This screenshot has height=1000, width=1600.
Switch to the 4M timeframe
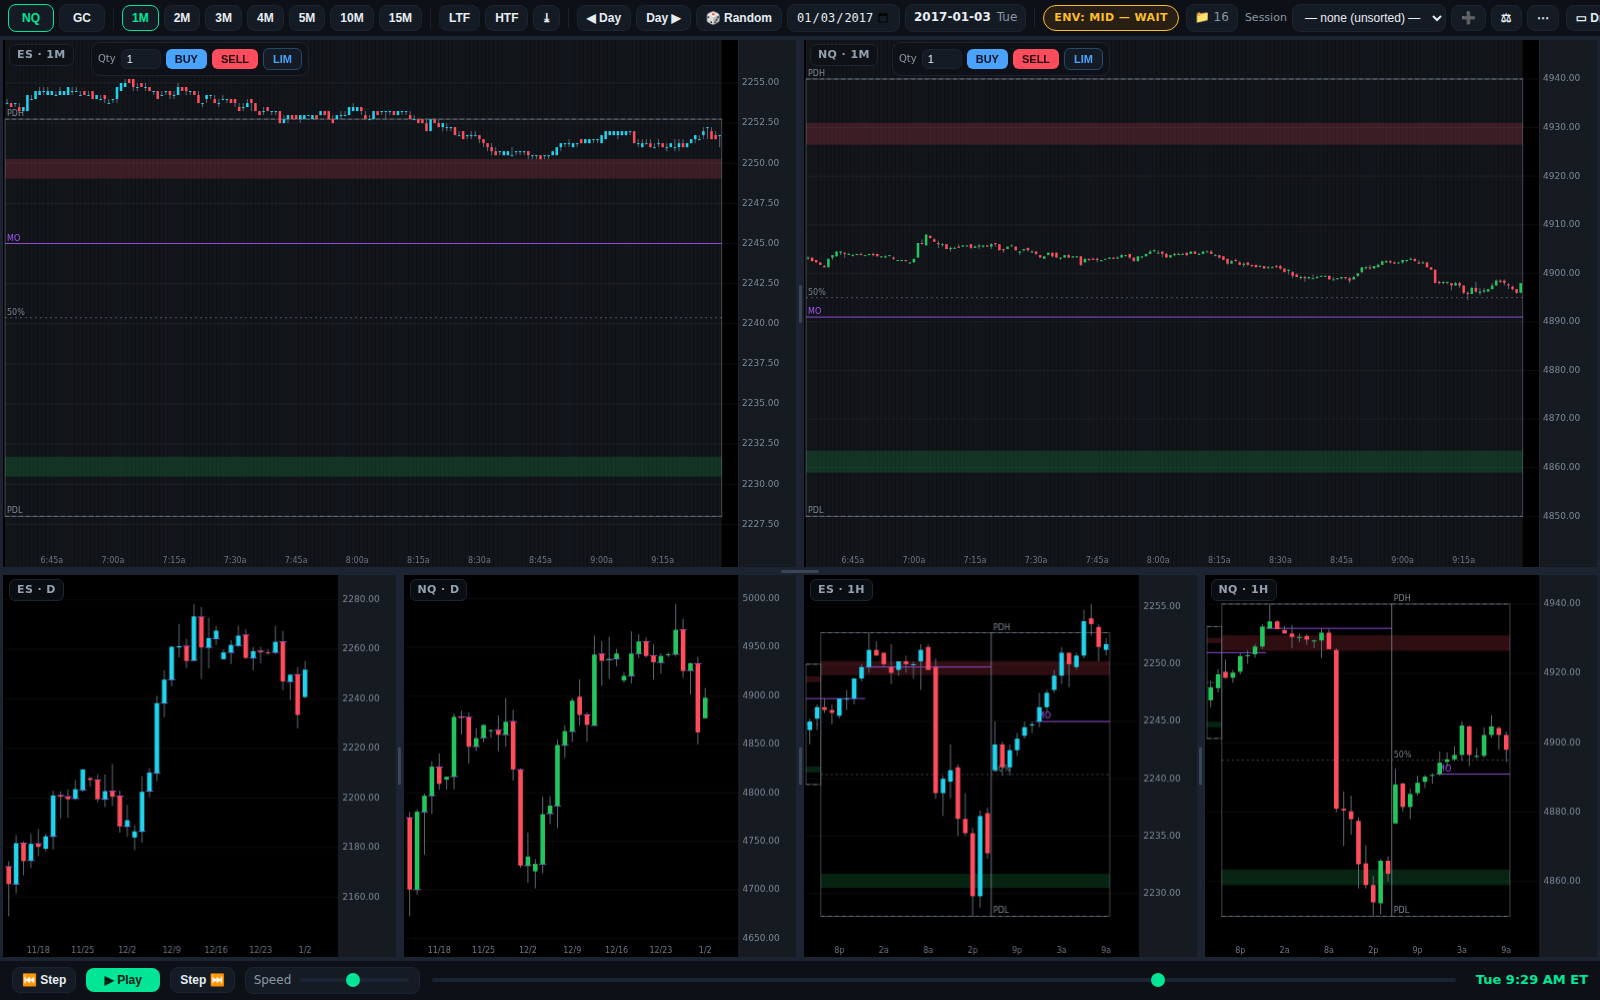pos(265,18)
